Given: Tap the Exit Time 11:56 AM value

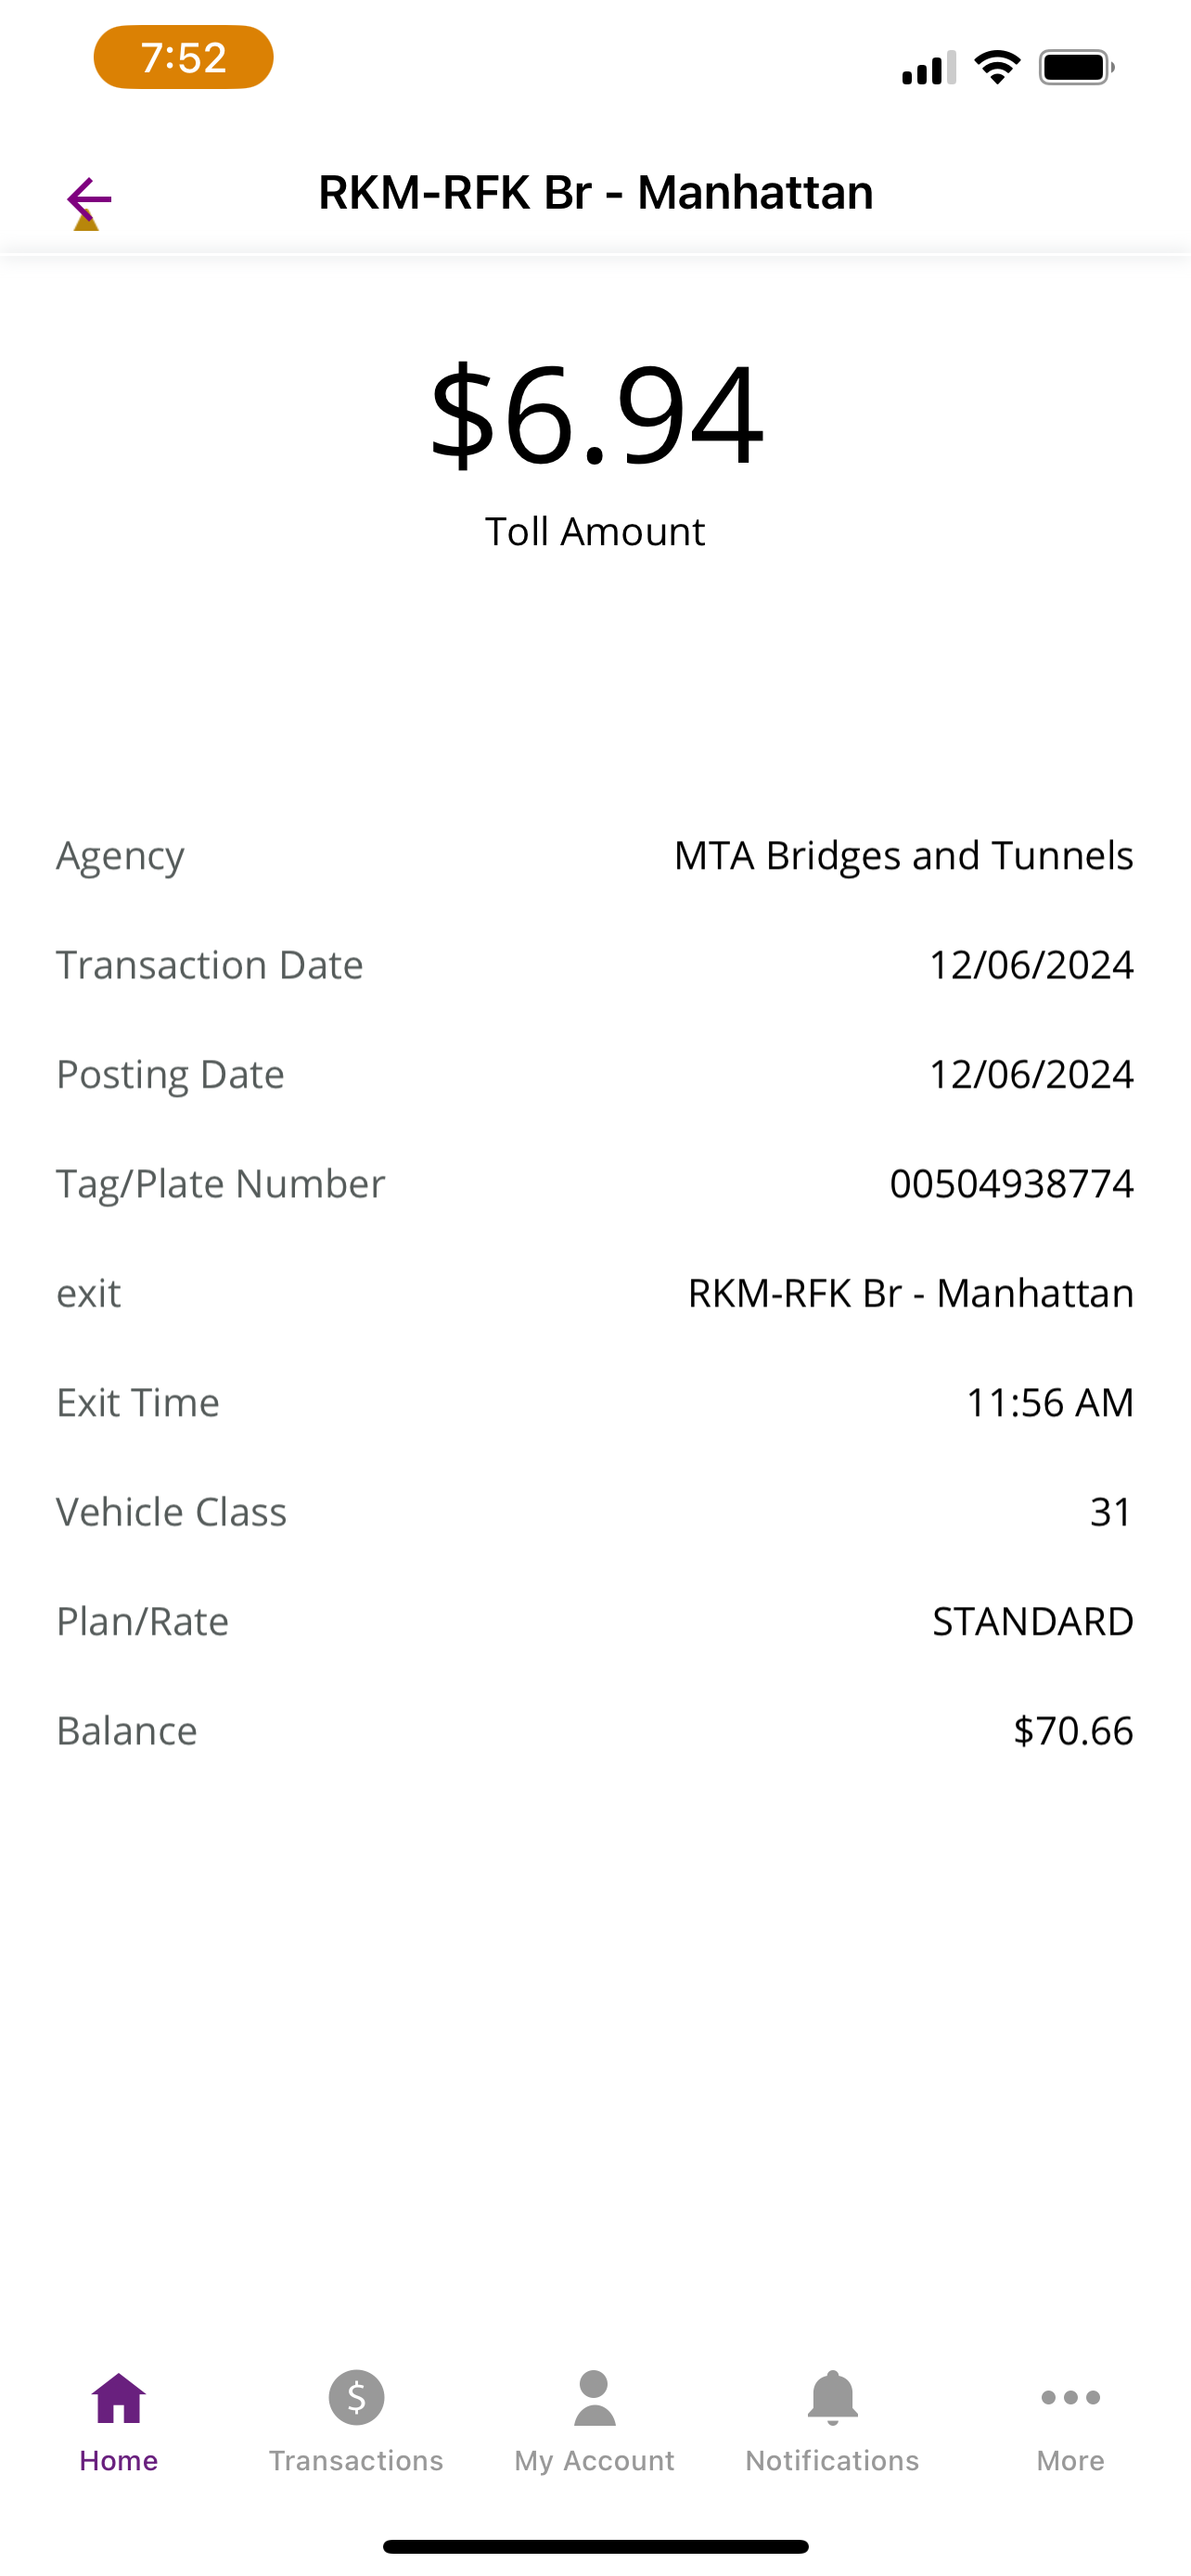Looking at the screenshot, I should coord(1049,1403).
